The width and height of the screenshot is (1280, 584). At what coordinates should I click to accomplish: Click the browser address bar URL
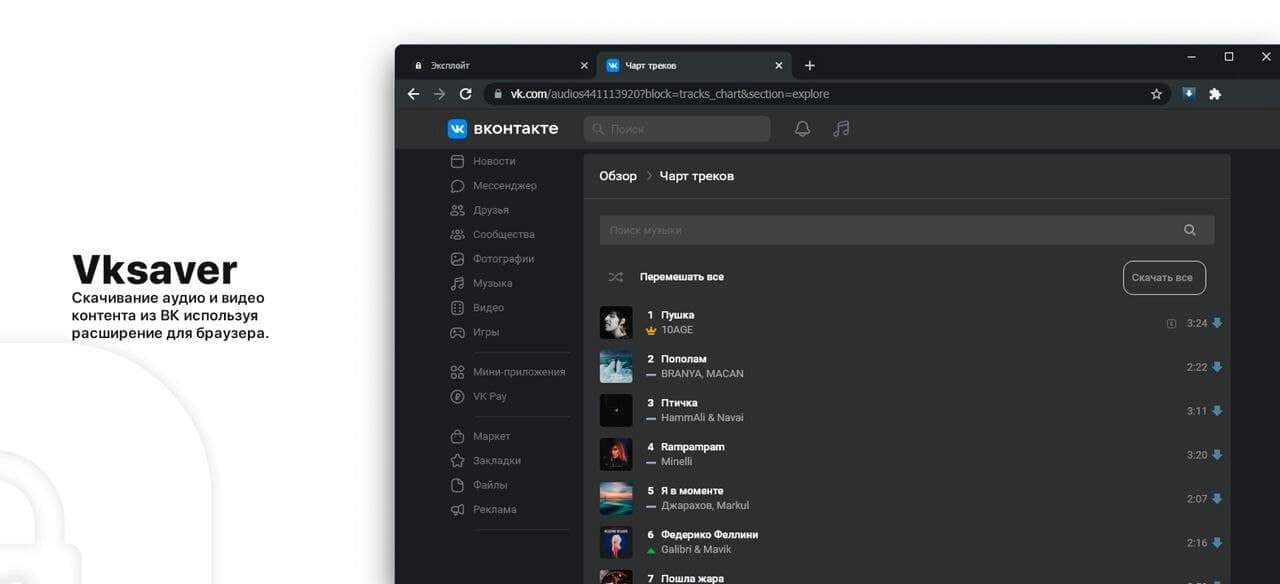(670, 94)
